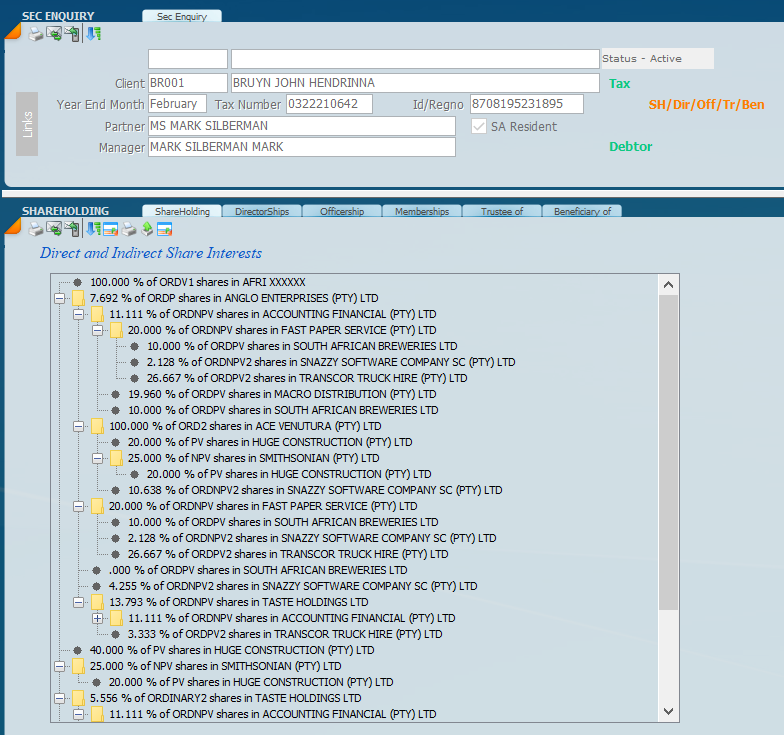Expand ACCOUNTING FINANCIAL under TASTE HOLDINGS 13.793%

(98, 618)
